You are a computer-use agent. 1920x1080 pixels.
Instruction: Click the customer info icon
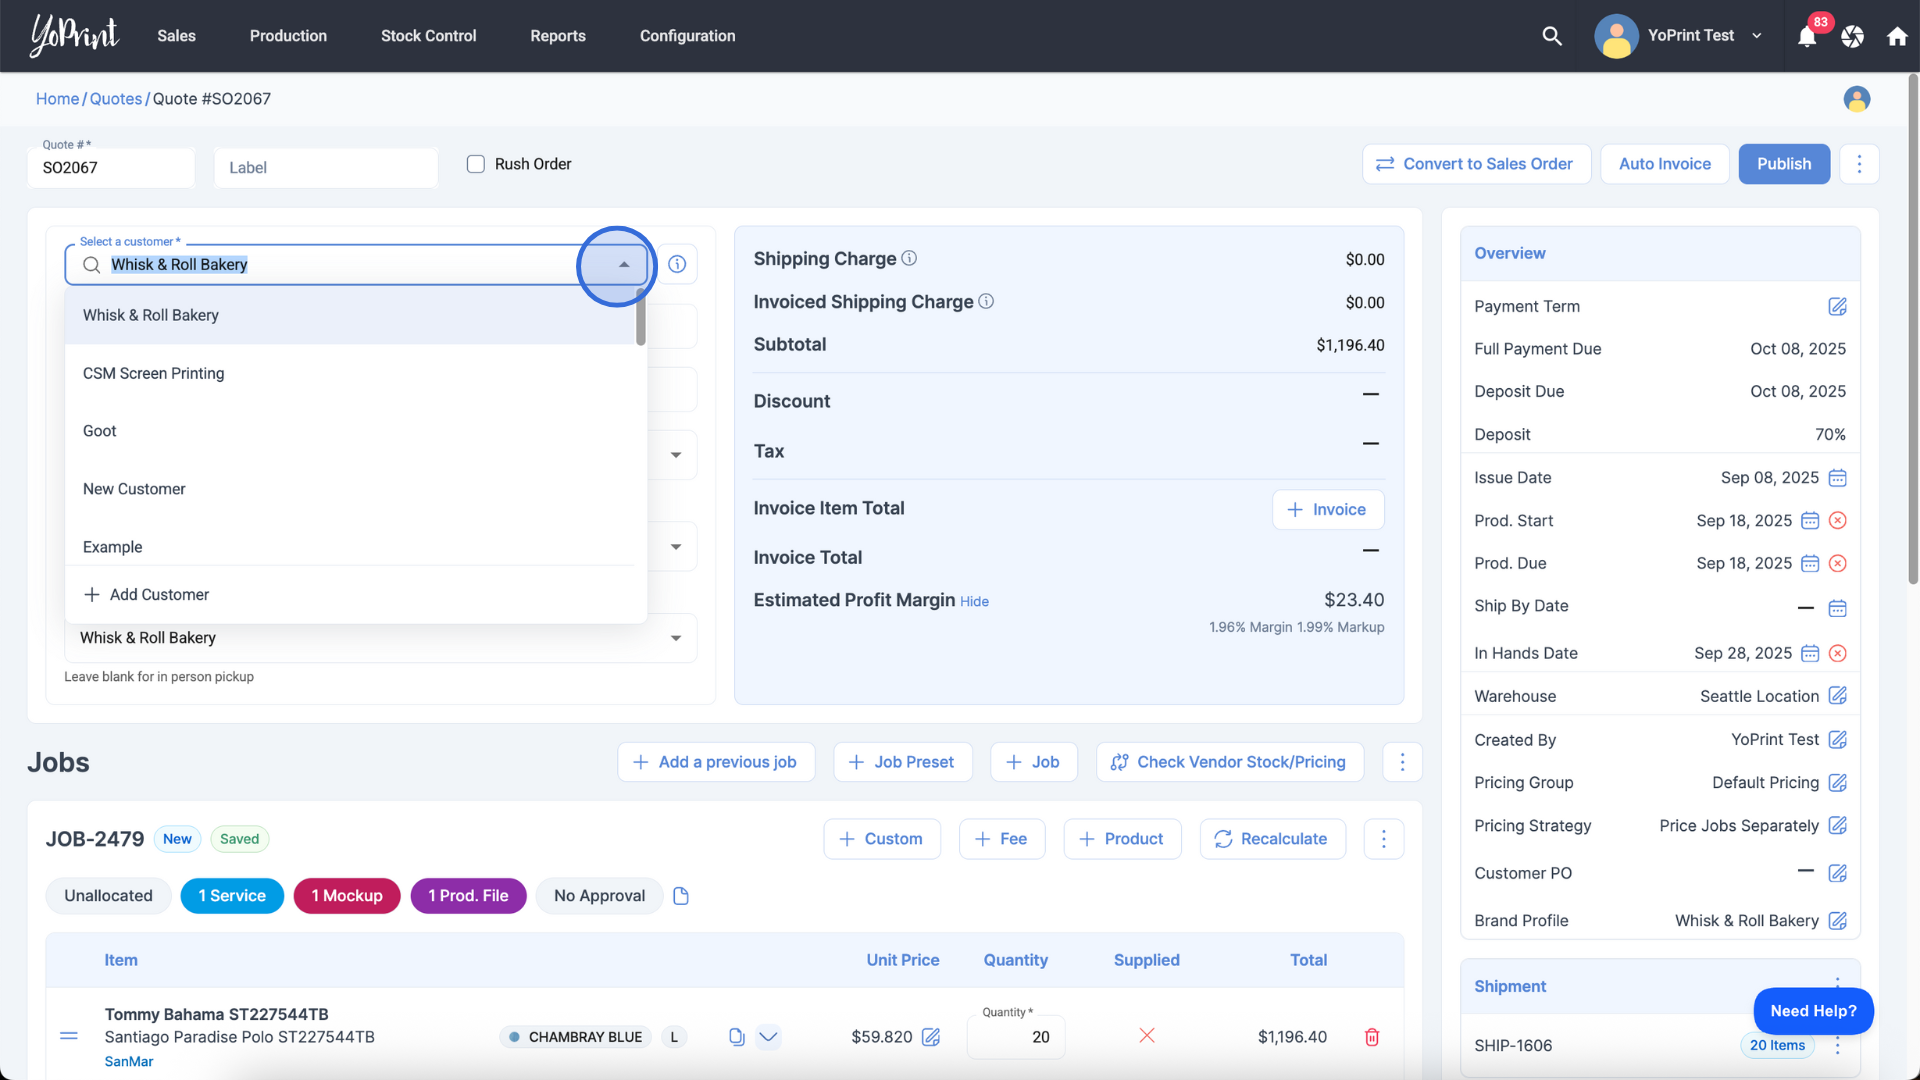coord(677,264)
